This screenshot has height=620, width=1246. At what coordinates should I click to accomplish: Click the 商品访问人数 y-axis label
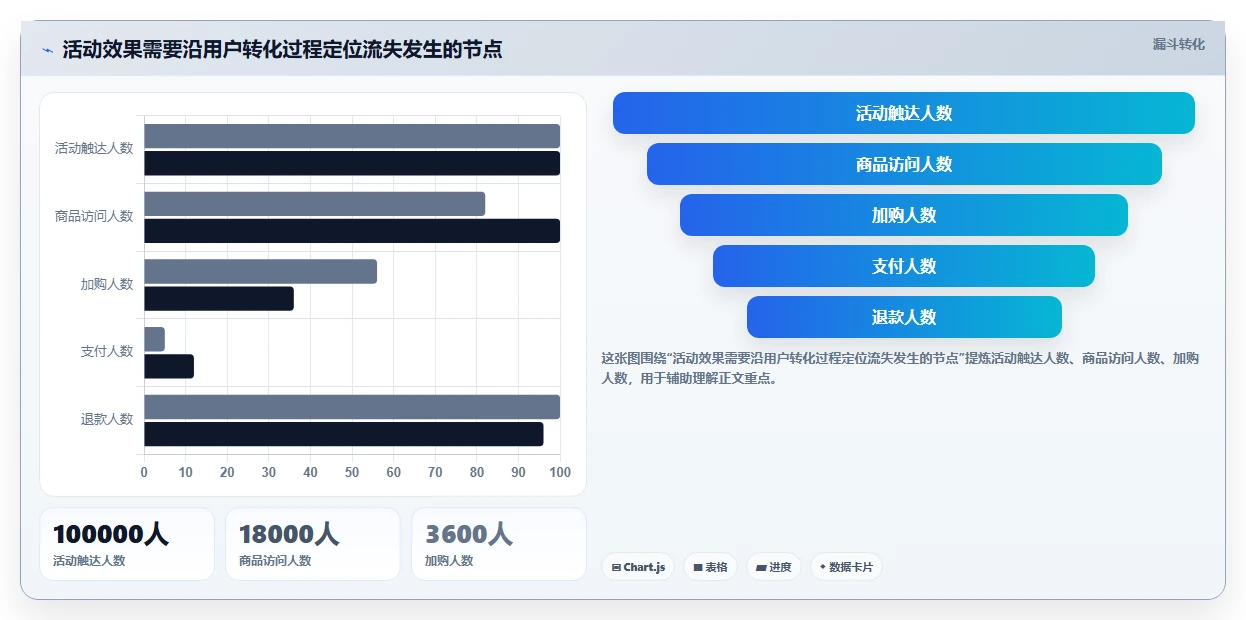tap(94, 216)
